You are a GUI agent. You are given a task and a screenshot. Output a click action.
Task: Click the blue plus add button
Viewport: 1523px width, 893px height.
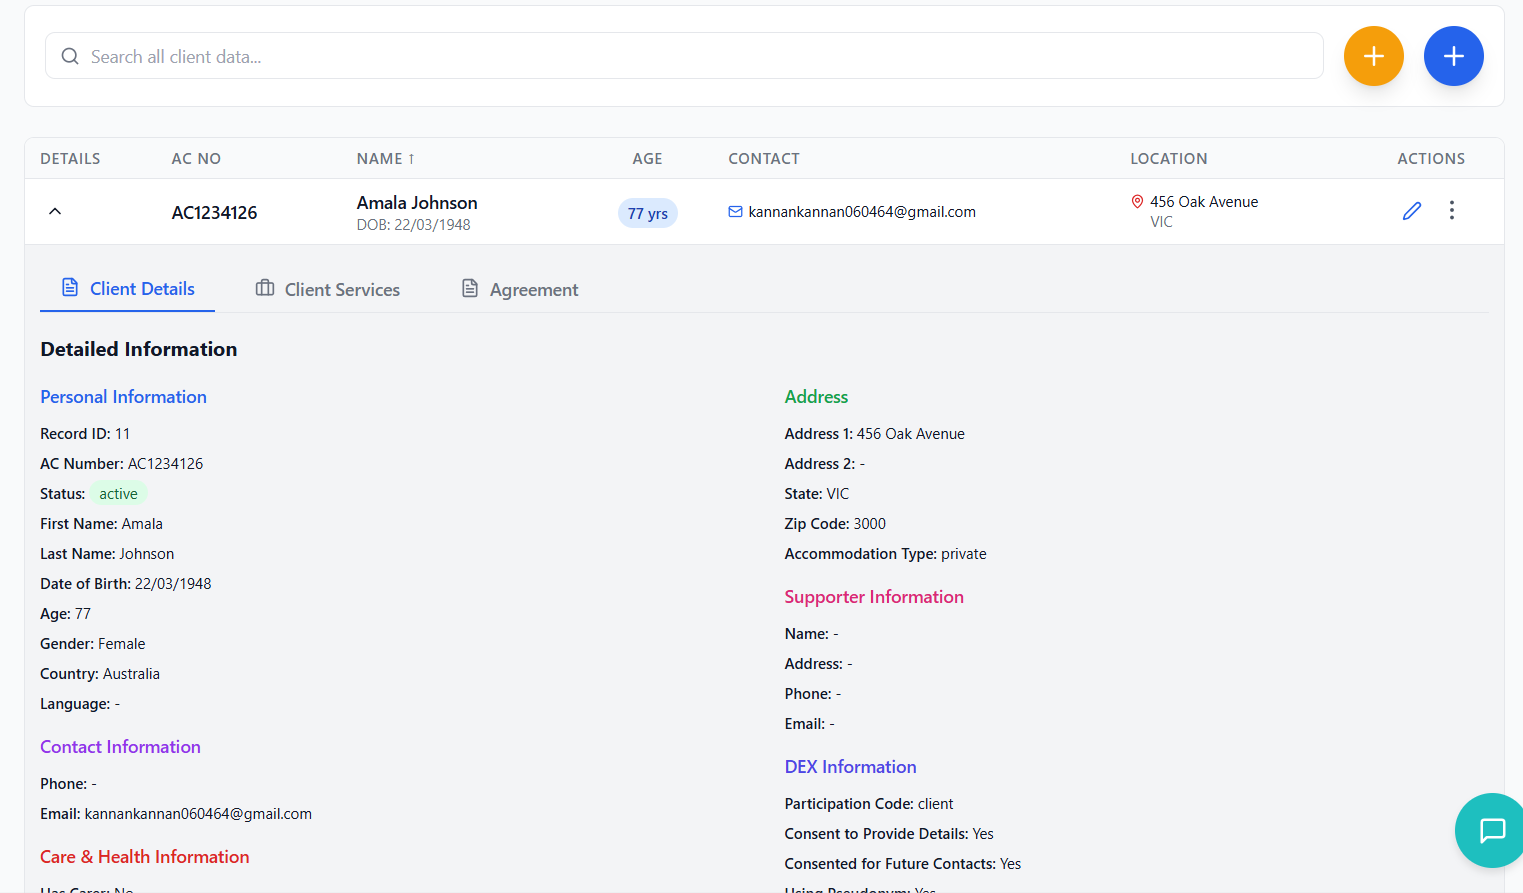point(1453,56)
